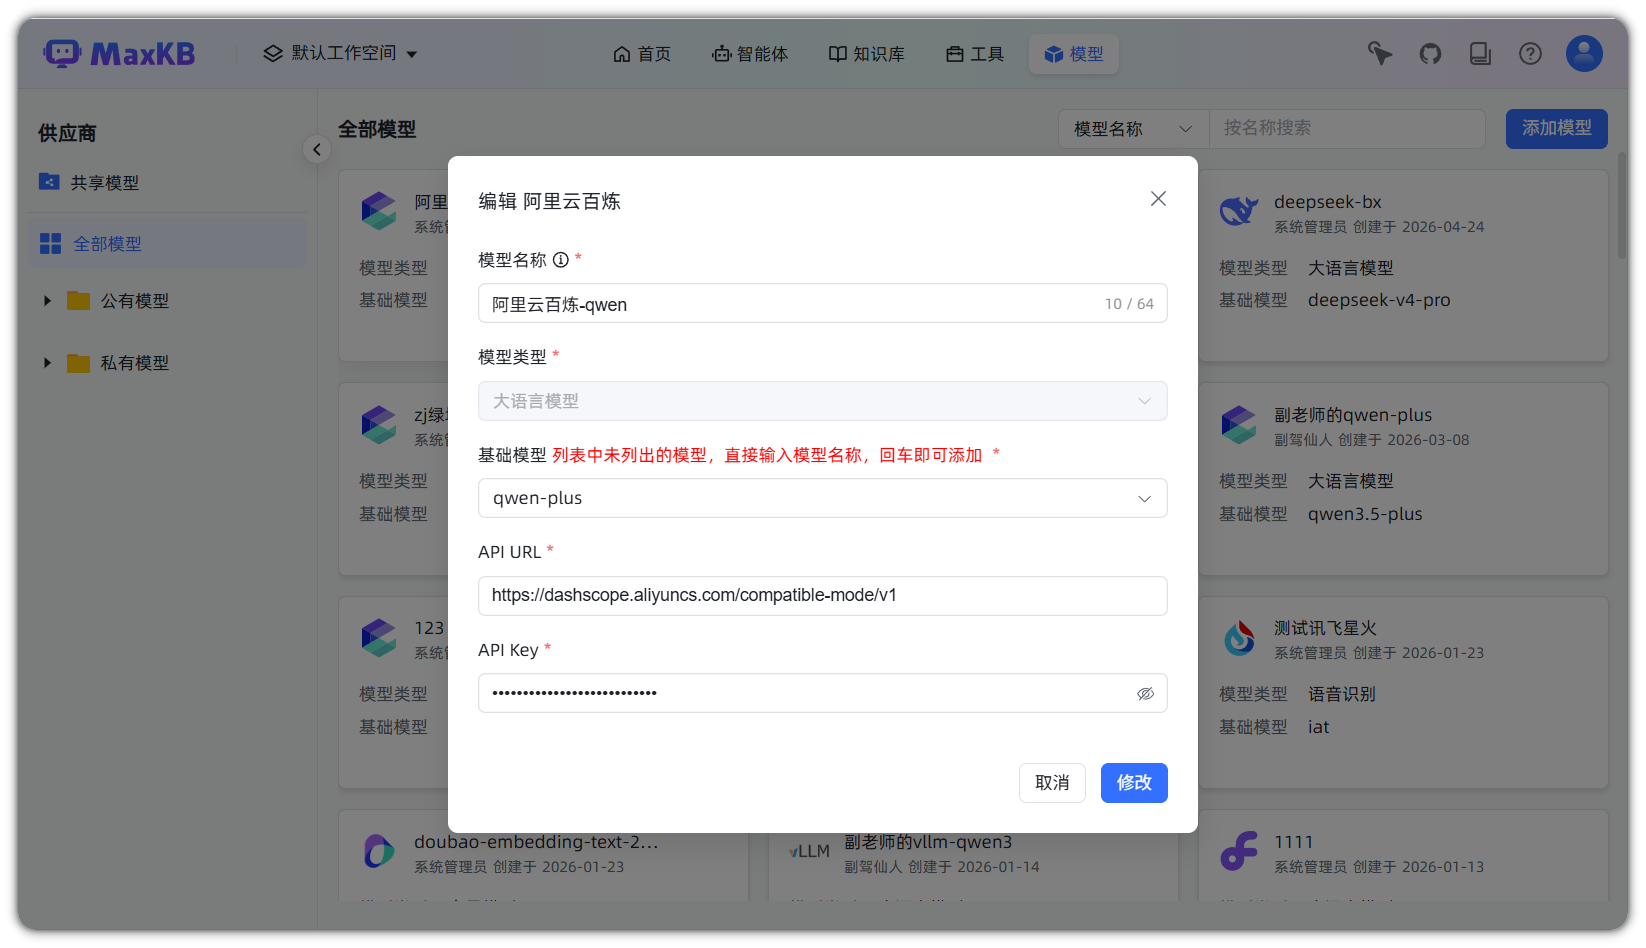Click the 取消 button
The width and height of the screenshot is (1646, 948).
(x=1052, y=783)
